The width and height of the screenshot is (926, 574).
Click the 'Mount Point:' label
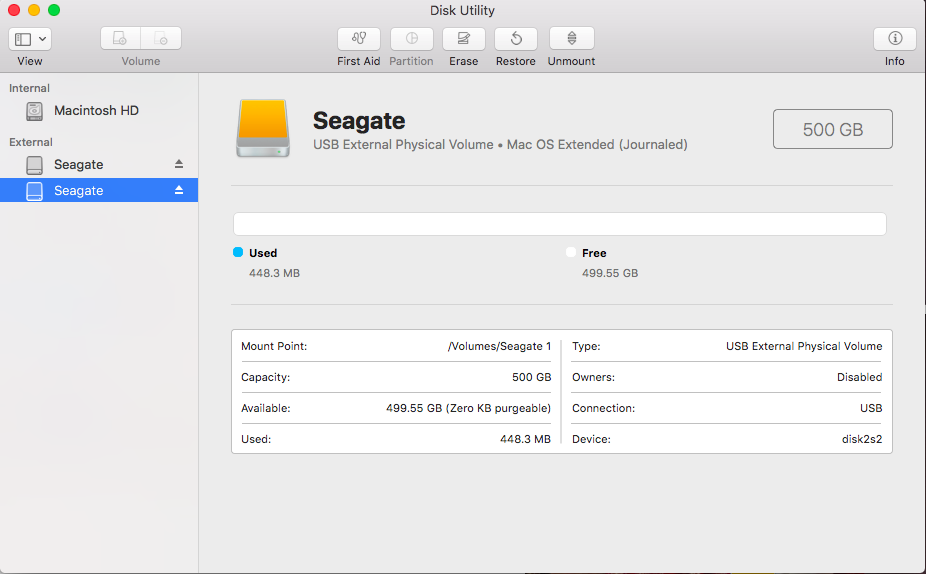click(x=274, y=347)
